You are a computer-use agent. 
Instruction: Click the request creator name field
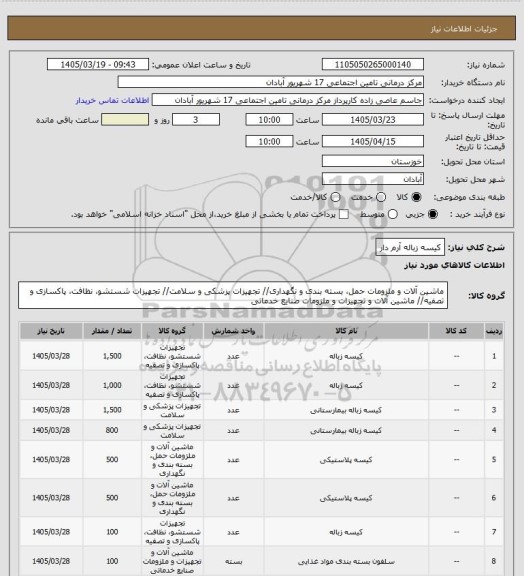point(288,100)
